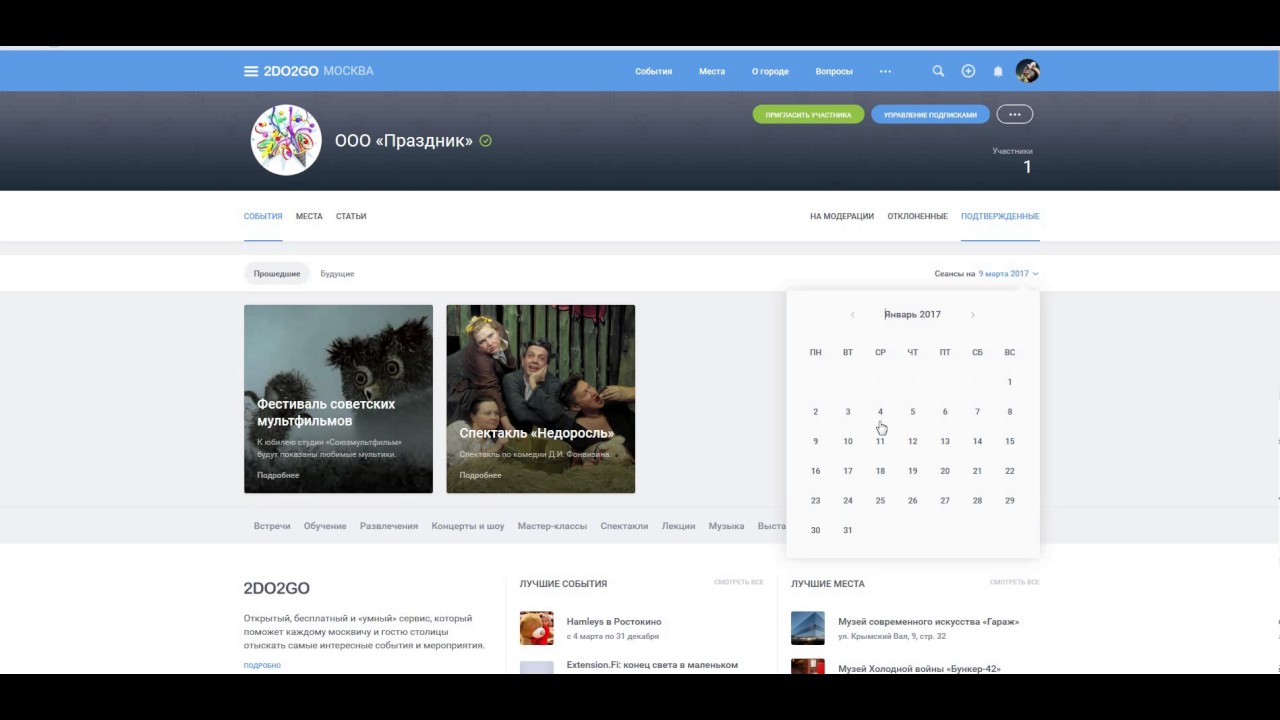Pick day 25 in the calendar
The width and height of the screenshot is (1280, 720).
880,501
